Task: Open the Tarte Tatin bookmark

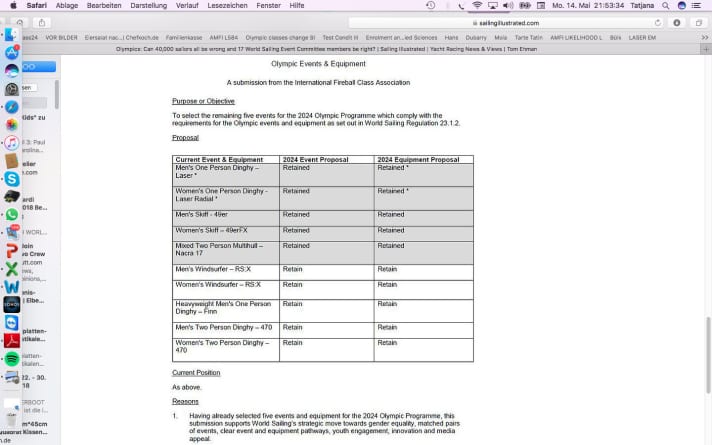Action: (x=527, y=36)
